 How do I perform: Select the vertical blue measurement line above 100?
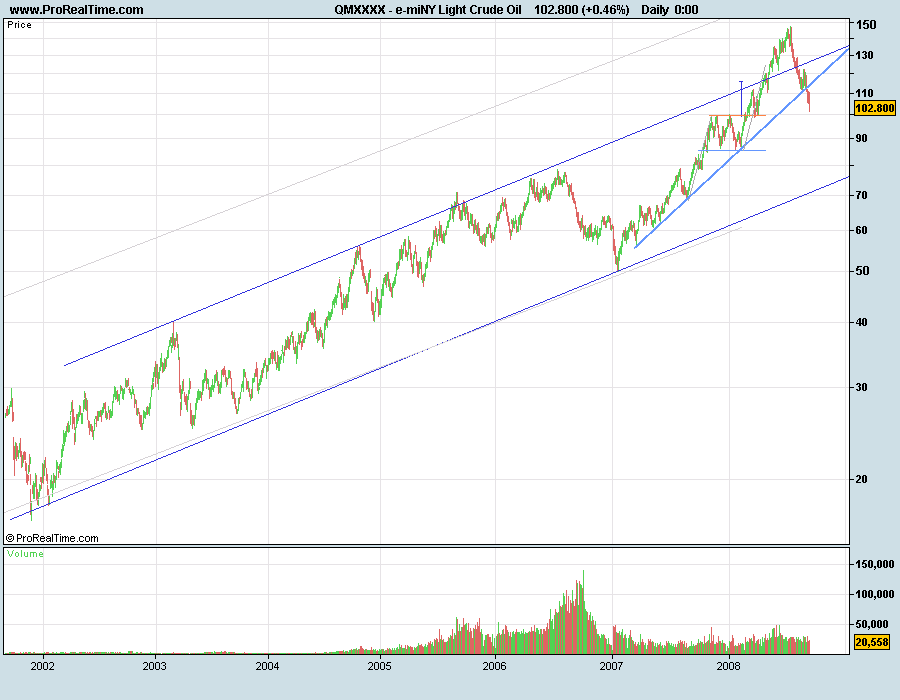pyautogui.click(x=741, y=99)
